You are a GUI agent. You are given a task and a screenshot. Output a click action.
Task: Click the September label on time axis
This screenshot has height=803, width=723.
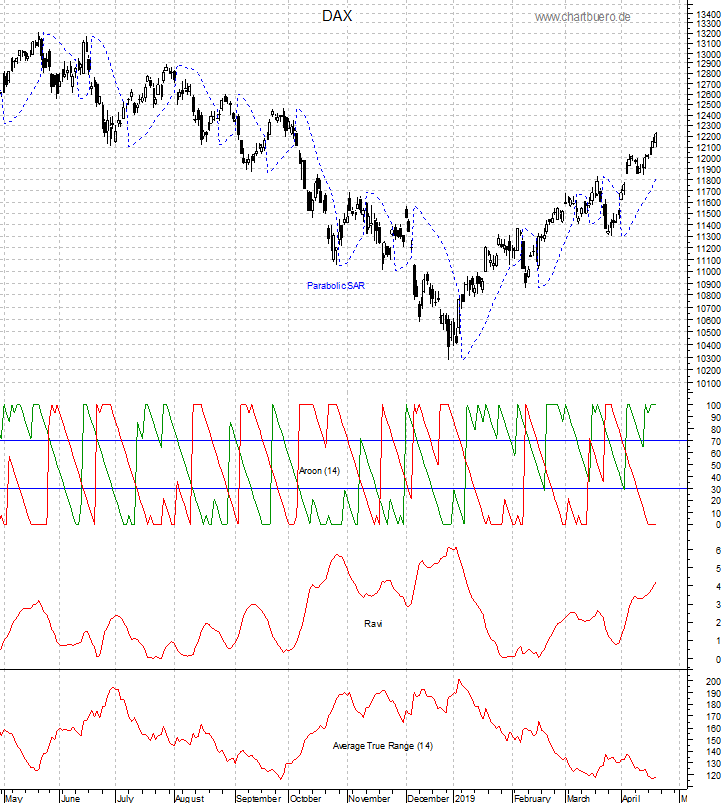coord(259,798)
